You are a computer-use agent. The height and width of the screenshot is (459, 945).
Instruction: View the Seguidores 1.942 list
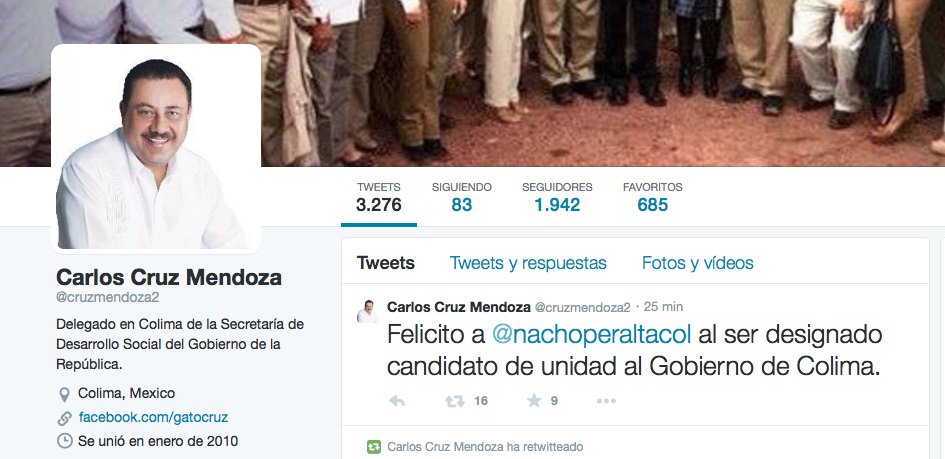557,198
